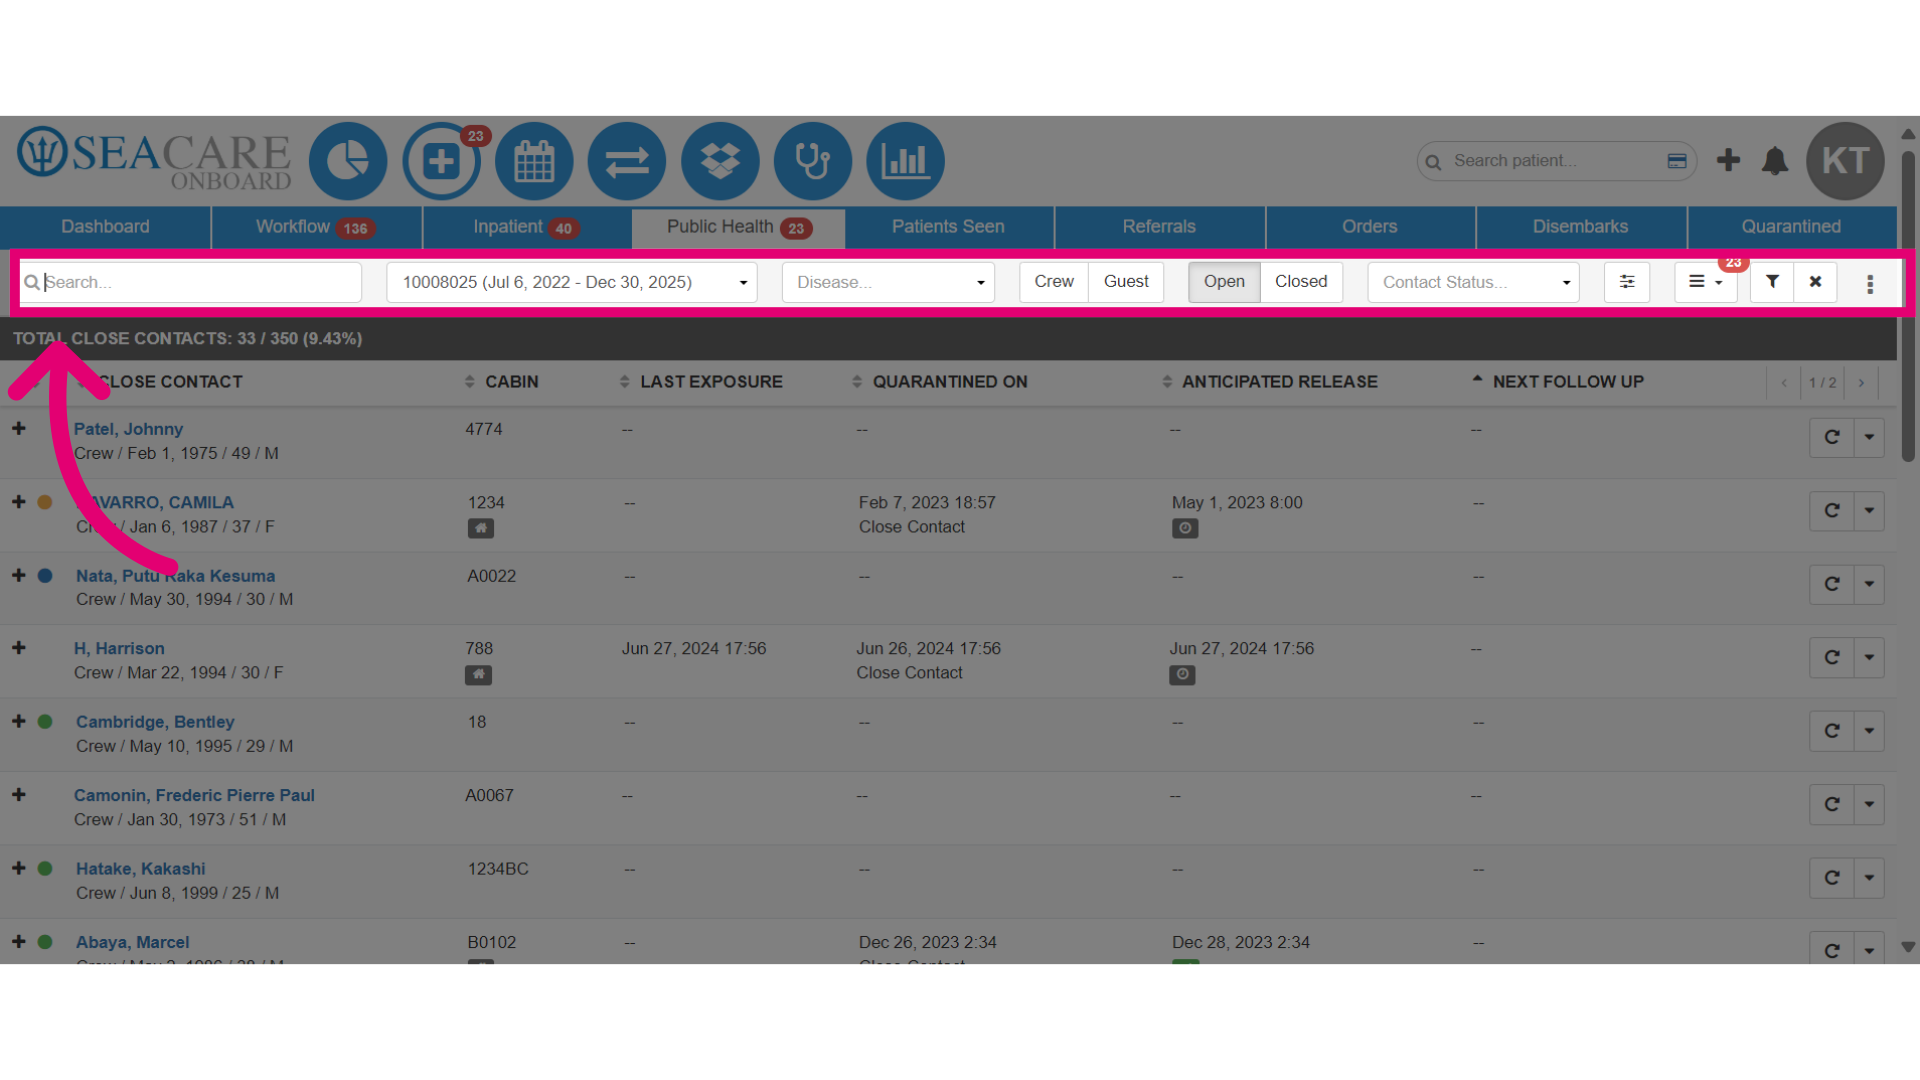Open Nata, Putu Raka Kesuma patient link
The width and height of the screenshot is (1920, 1080).
(x=175, y=576)
